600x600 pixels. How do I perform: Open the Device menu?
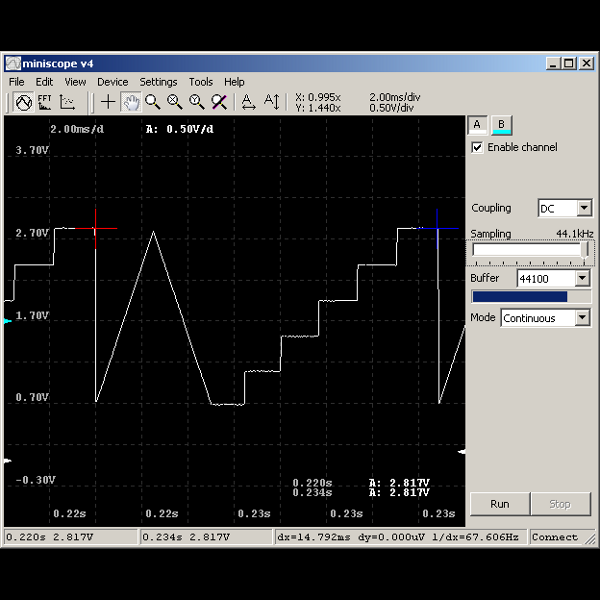[112, 82]
